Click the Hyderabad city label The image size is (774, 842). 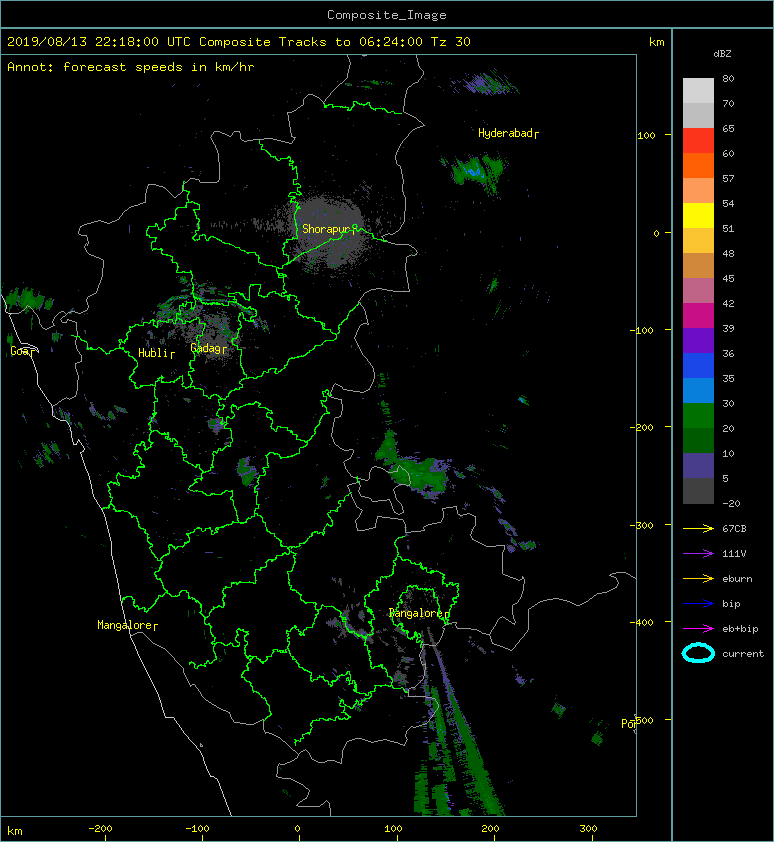click(508, 133)
